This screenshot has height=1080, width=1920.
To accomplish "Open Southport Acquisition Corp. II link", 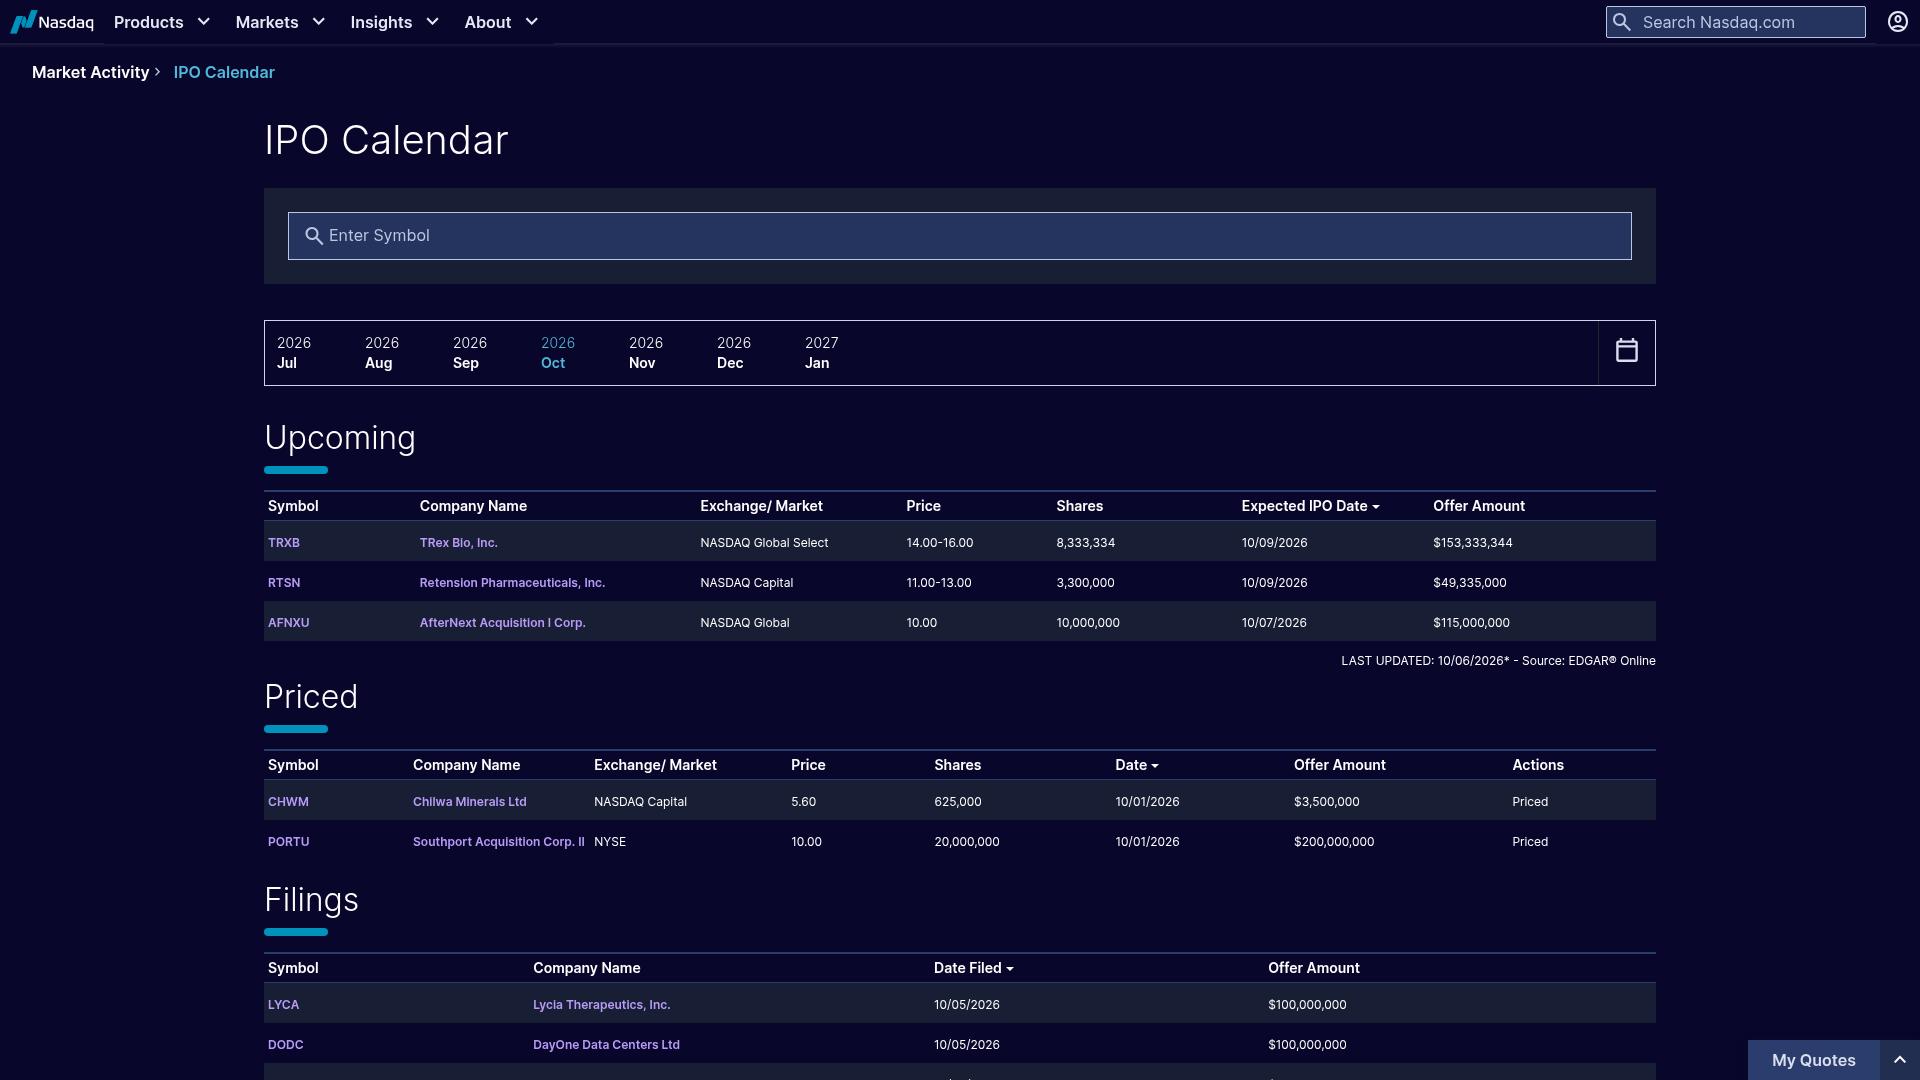I will coord(498,842).
